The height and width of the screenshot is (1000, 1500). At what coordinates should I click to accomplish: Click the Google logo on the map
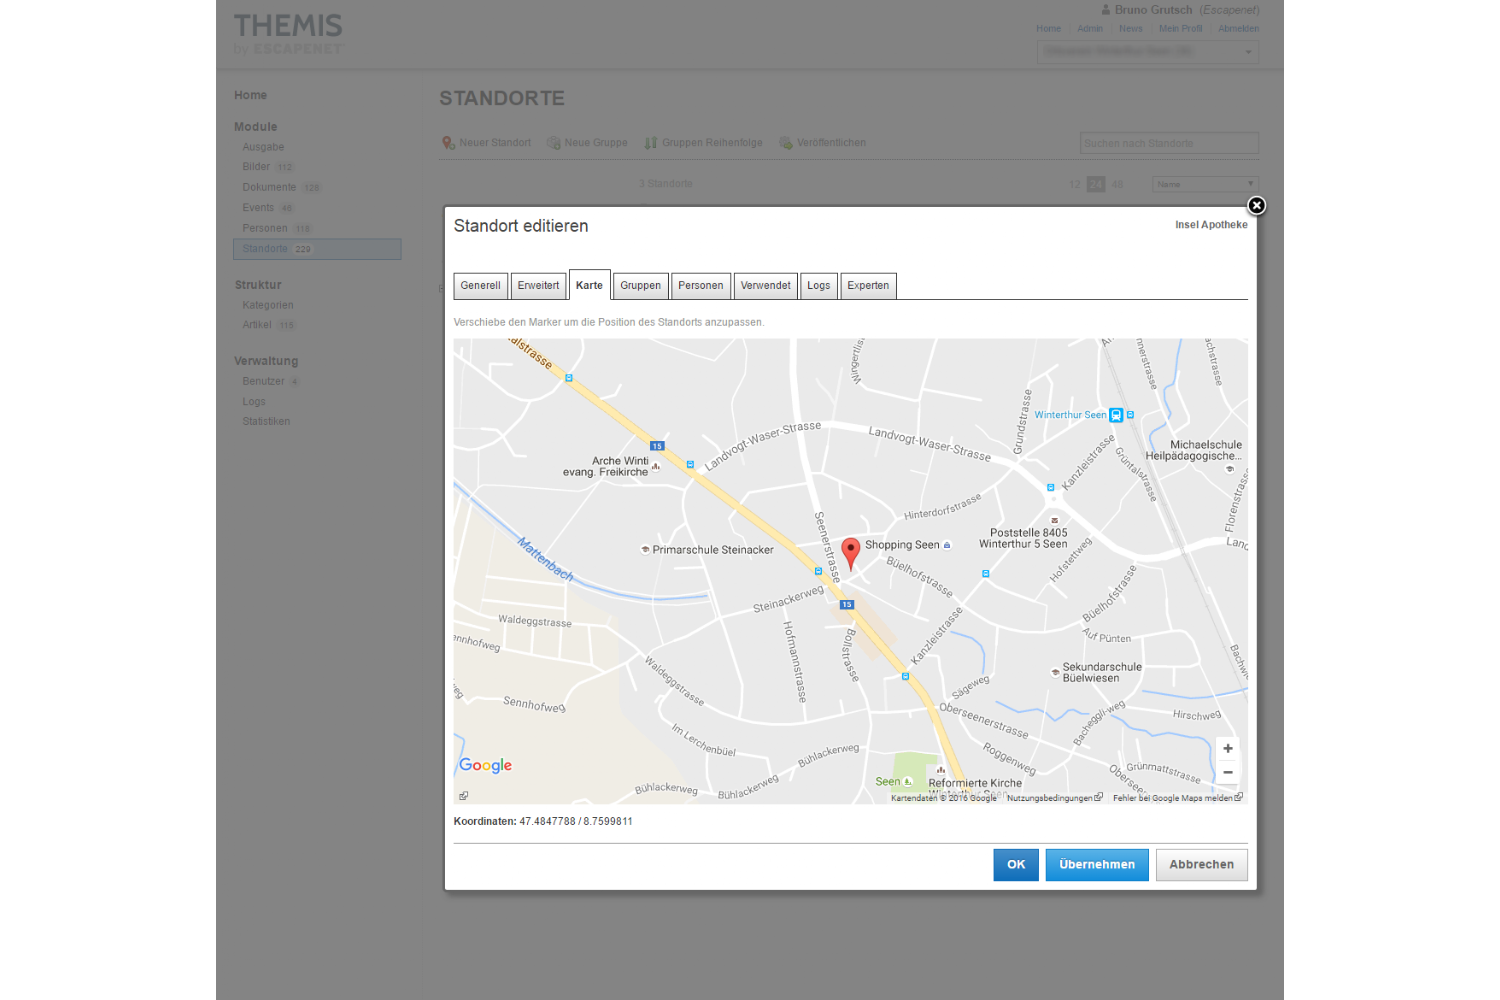click(486, 765)
